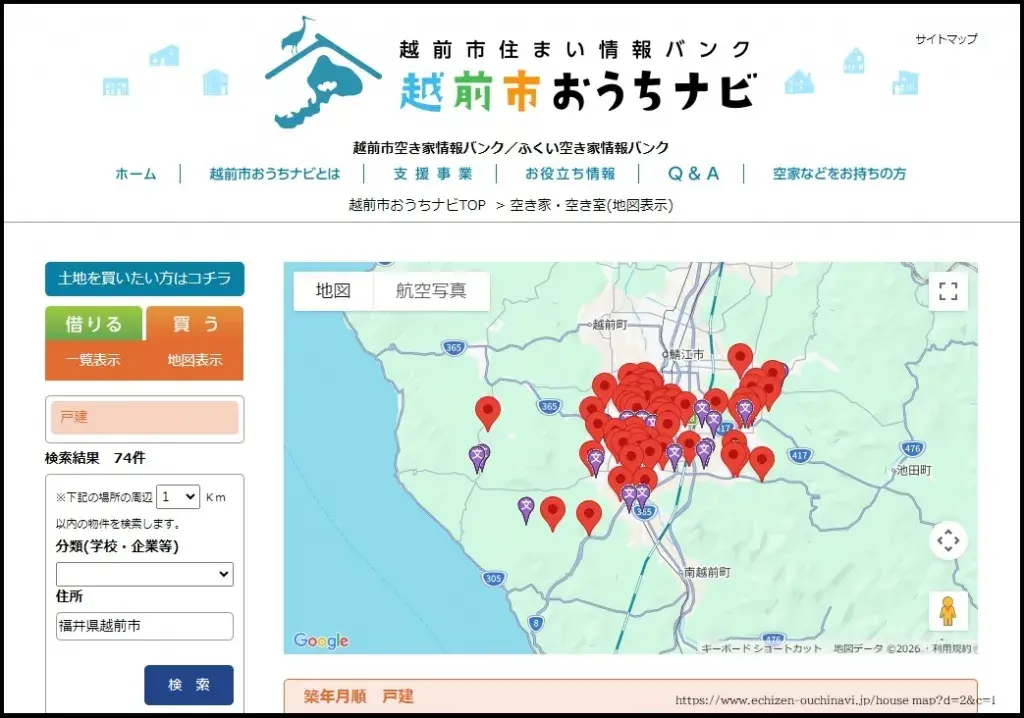Click the red pin near 池田町

pos(762,461)
